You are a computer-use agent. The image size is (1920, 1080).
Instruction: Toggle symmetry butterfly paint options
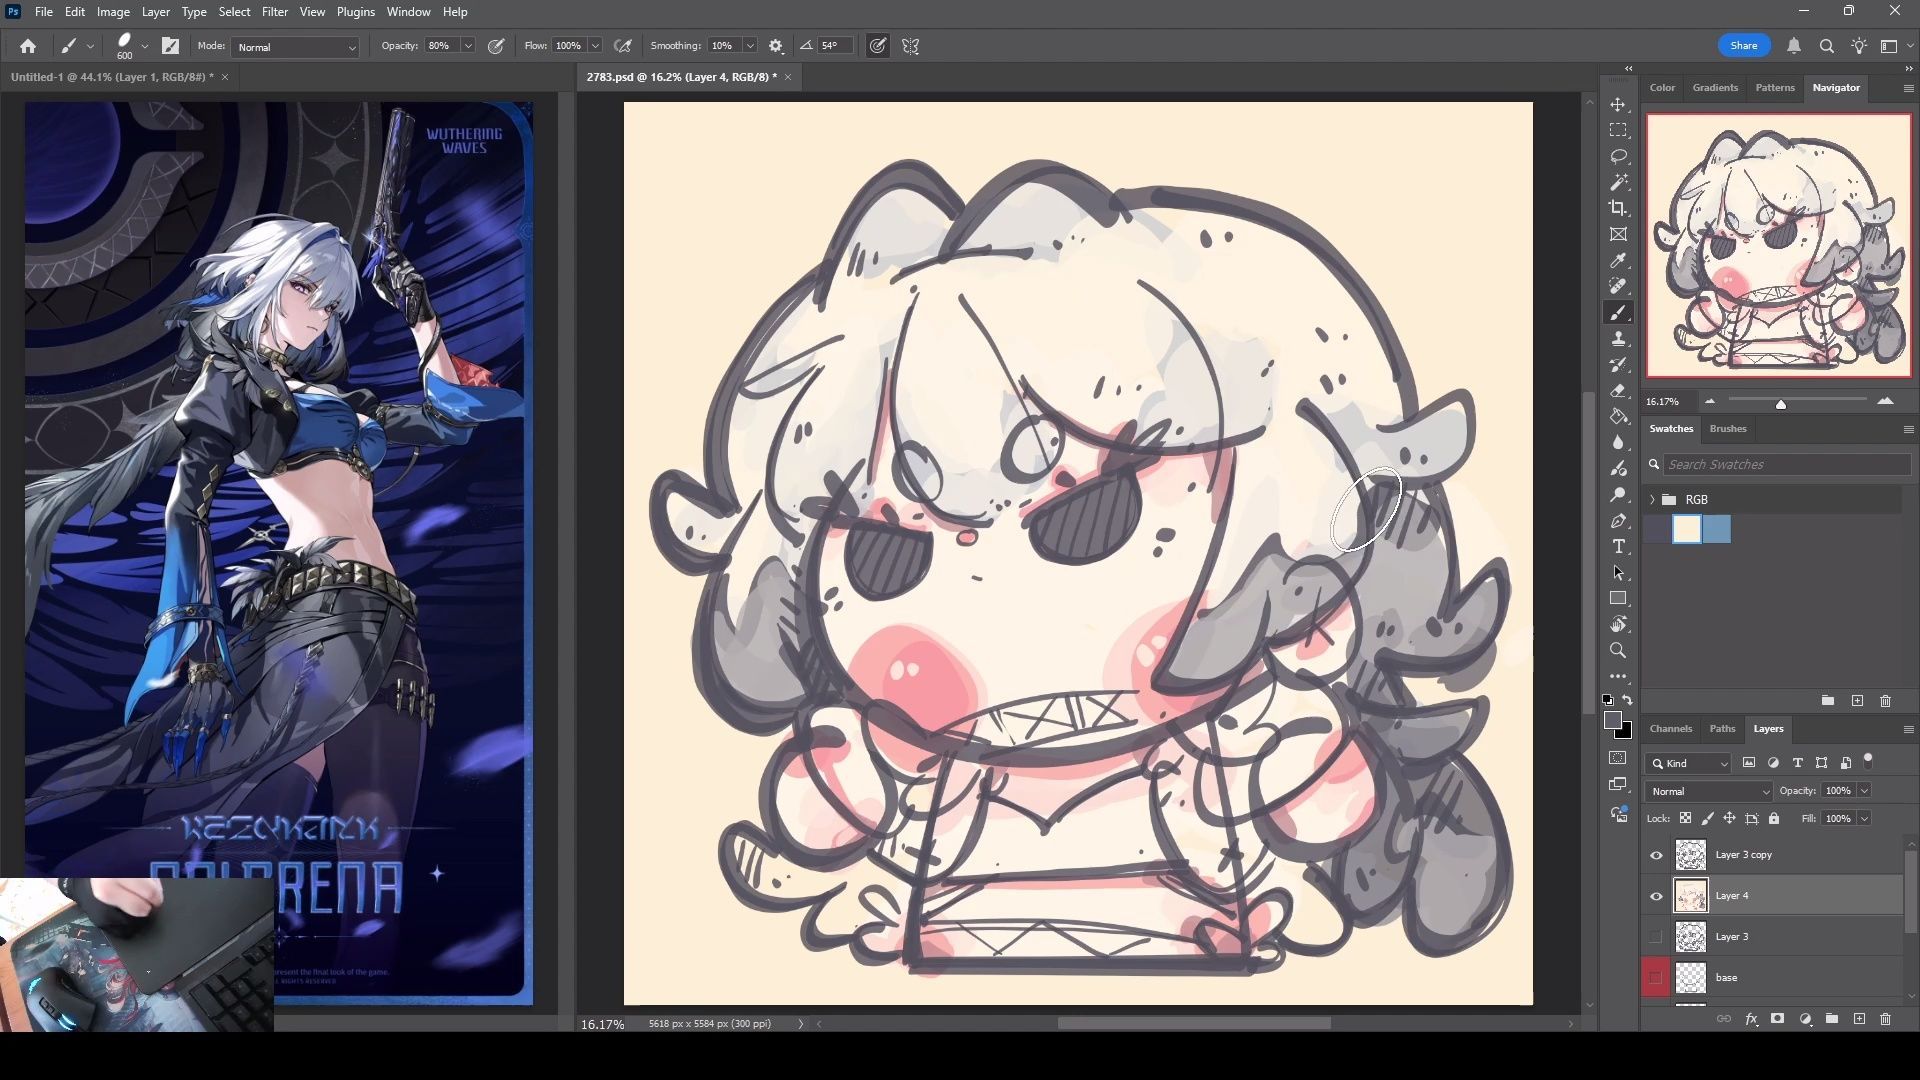click(x=911, y=46)
